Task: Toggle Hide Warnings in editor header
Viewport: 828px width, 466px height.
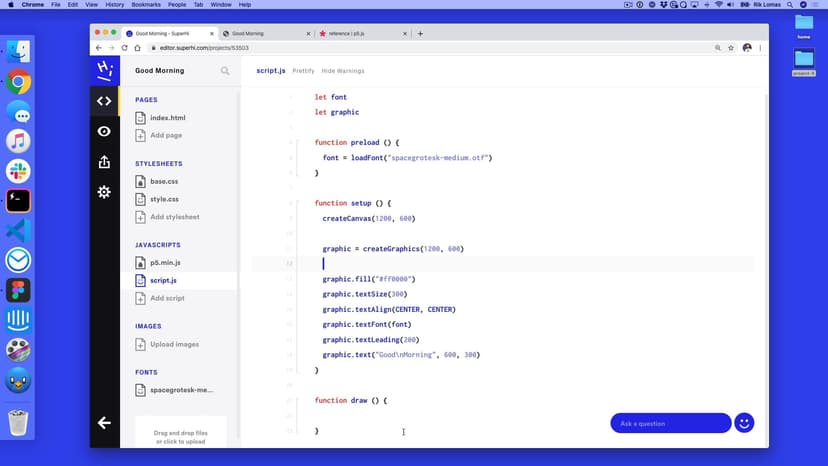Action: click(343, 71)
